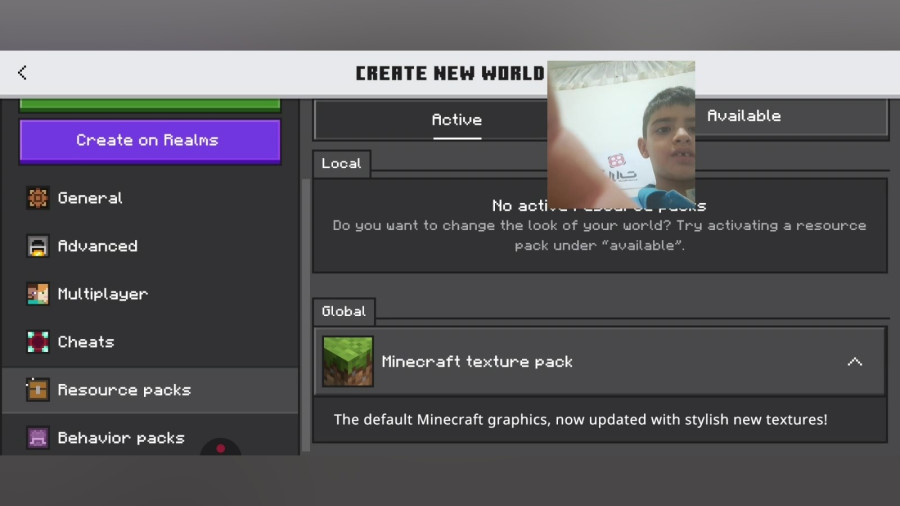Collapse the Minecraft texture pack details
This screenshot has height=506, width=900.
[855, 361]
